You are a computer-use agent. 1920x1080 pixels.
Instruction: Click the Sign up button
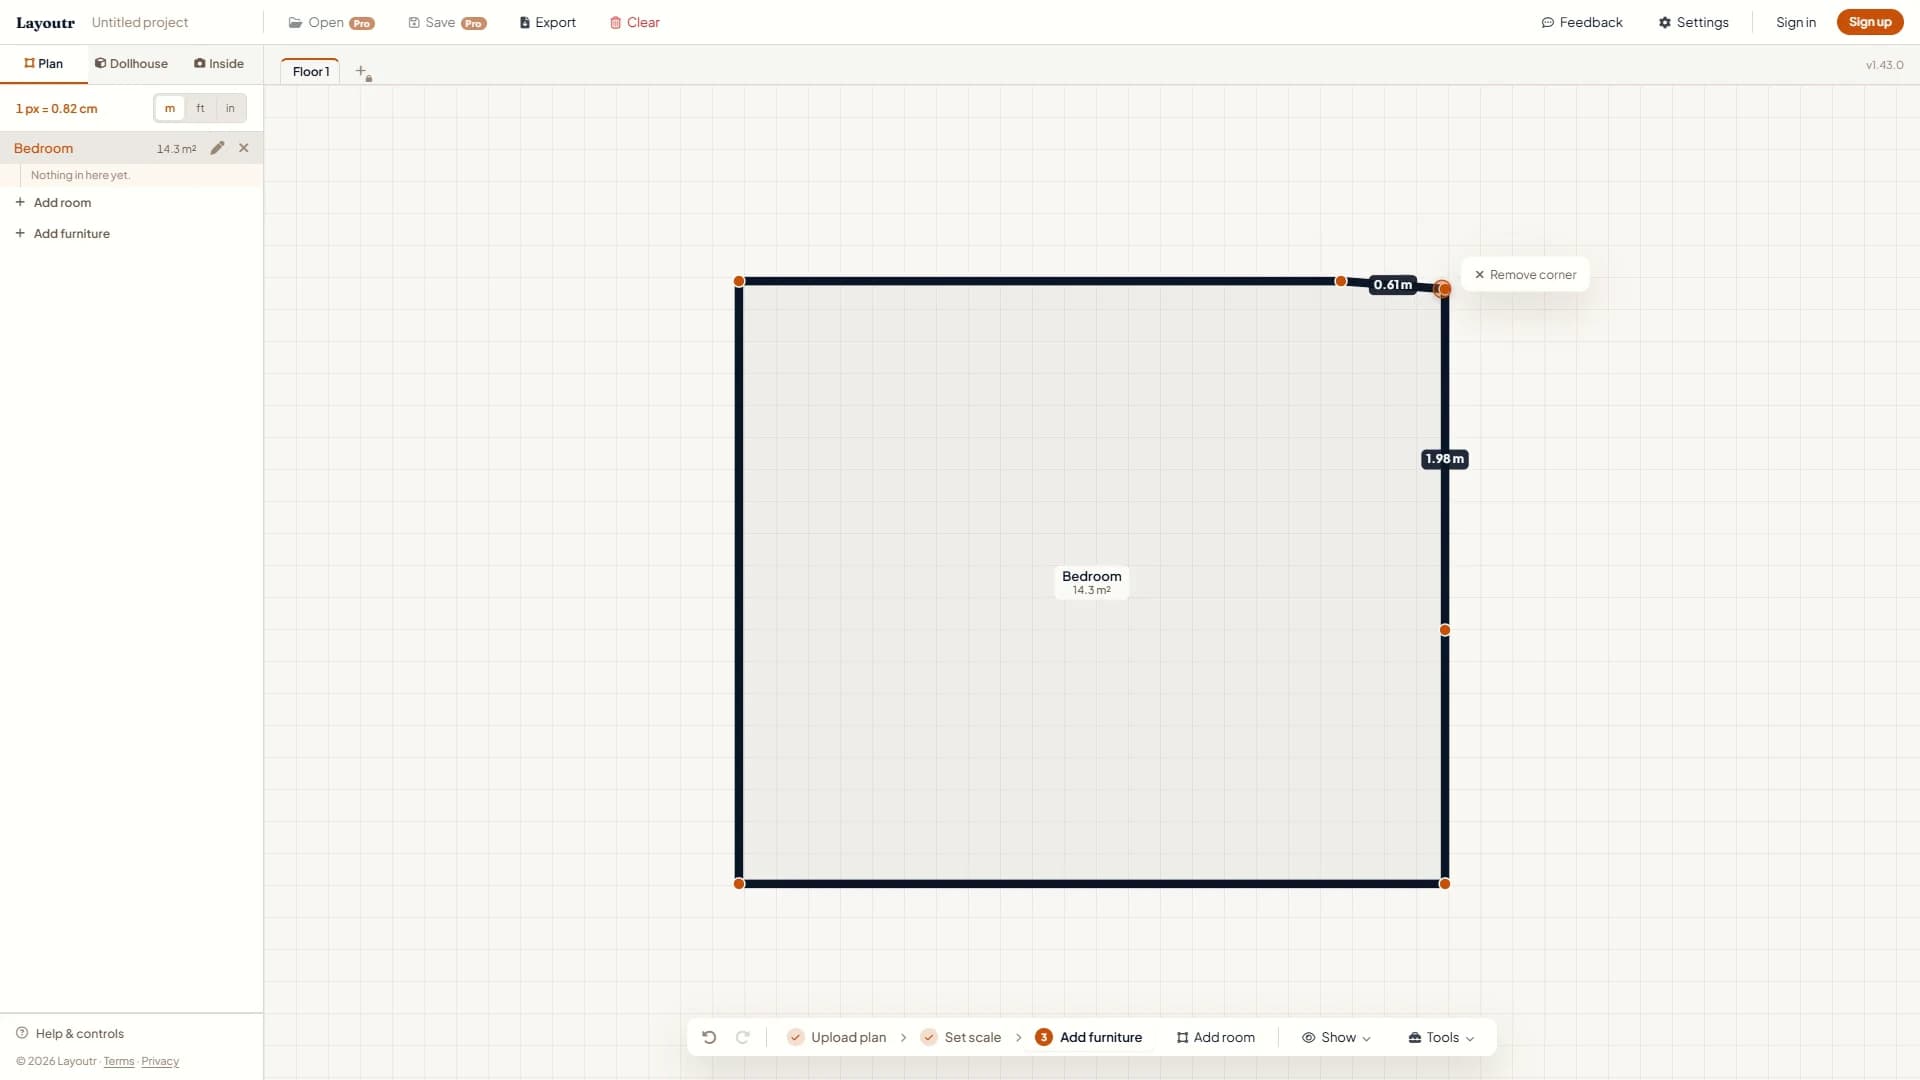pyautogui.click(x=1869, y=22)
